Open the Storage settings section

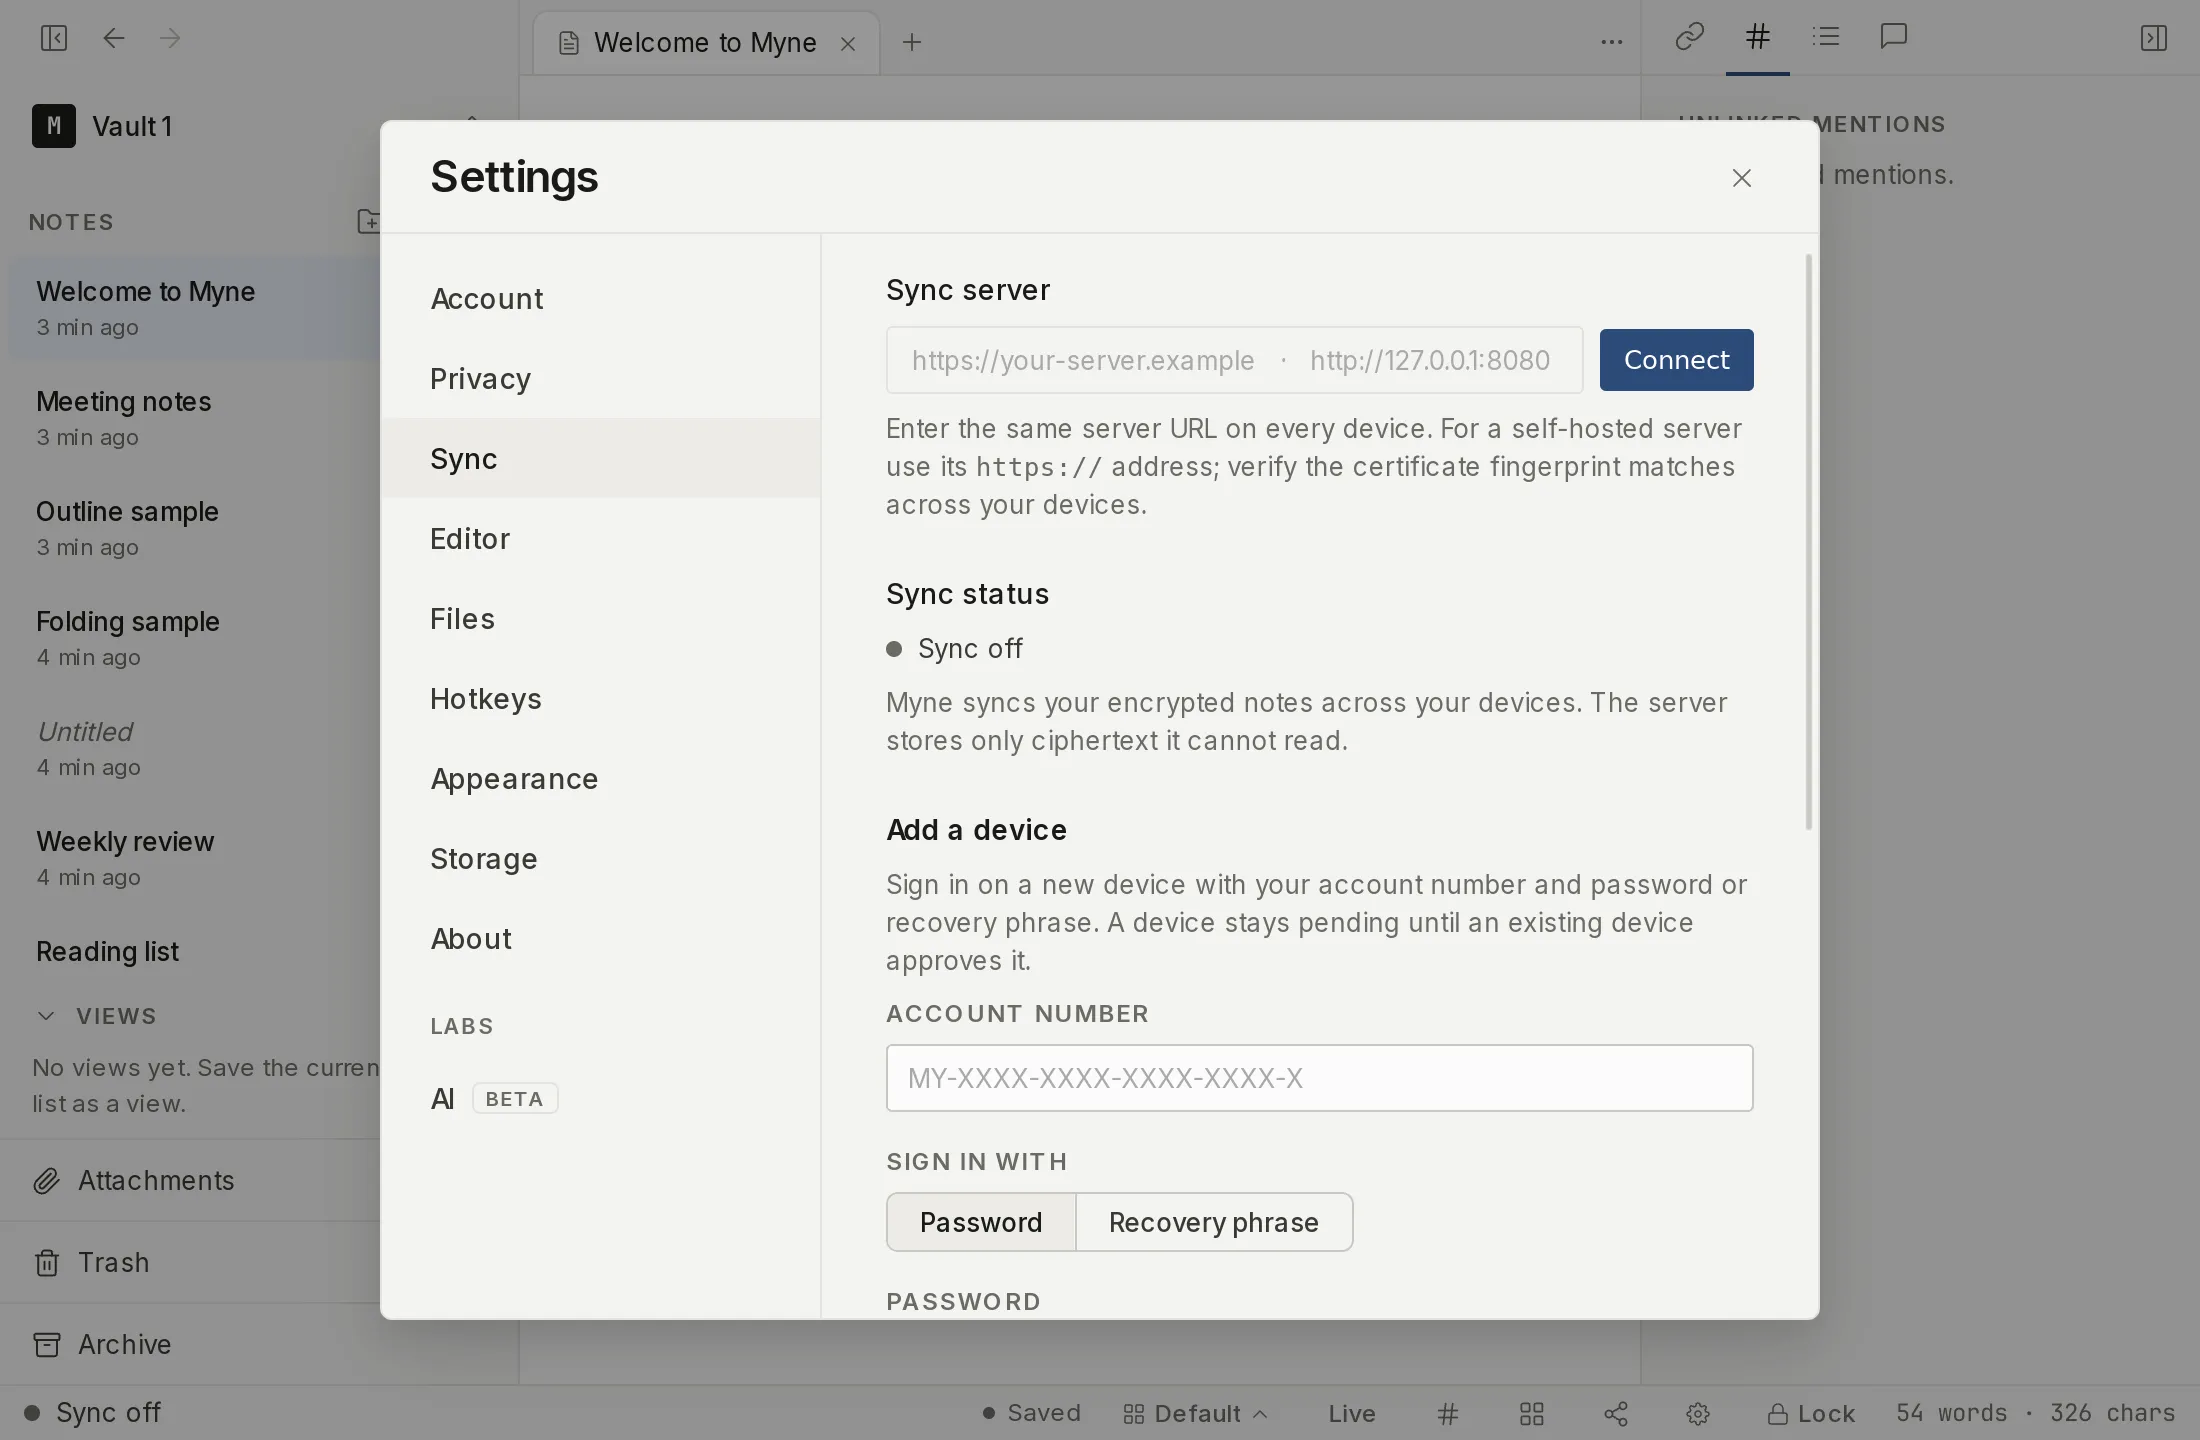click(x=601, y=858)
